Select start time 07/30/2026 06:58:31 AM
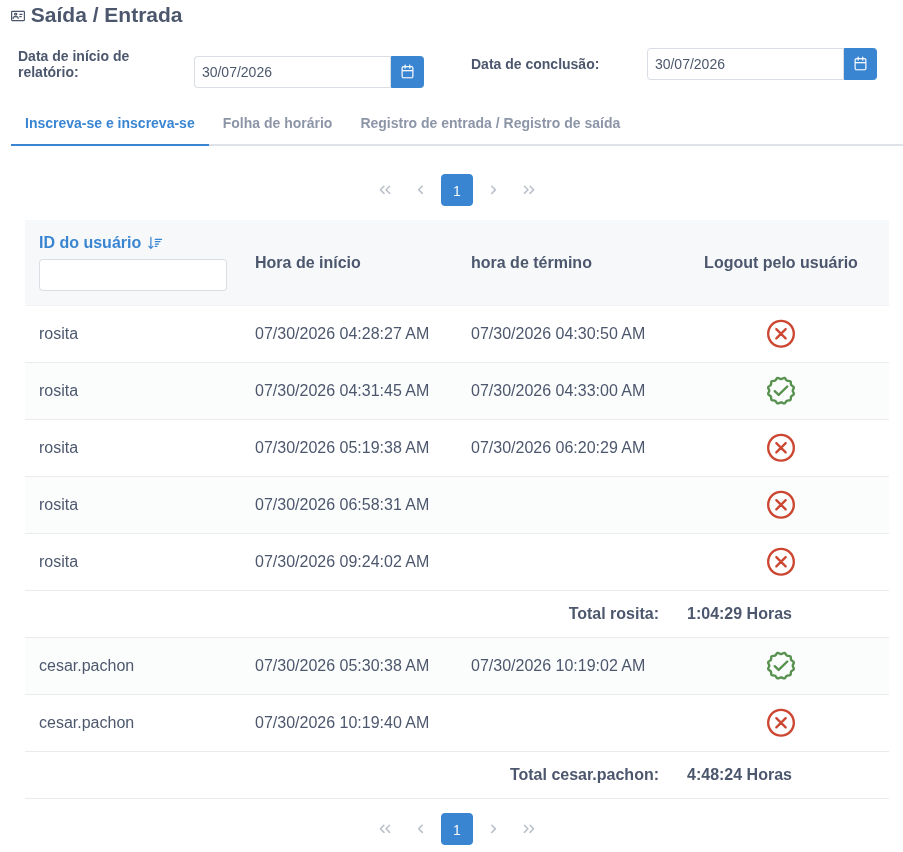Viewport: 903px width, 852px height. pyautogui.click(x=342, y=505)
